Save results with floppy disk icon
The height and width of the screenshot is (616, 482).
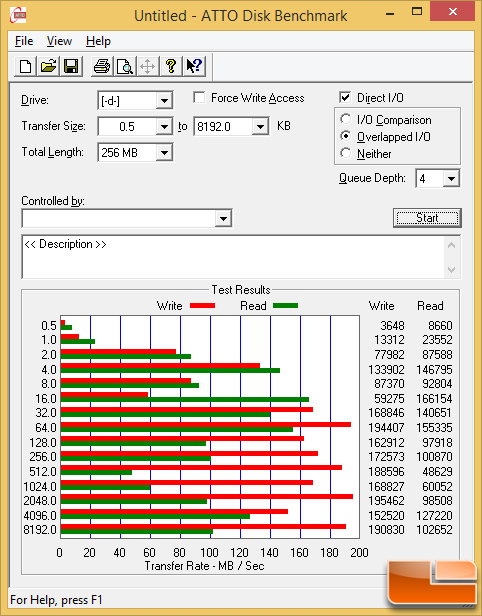tap(71, 66)
